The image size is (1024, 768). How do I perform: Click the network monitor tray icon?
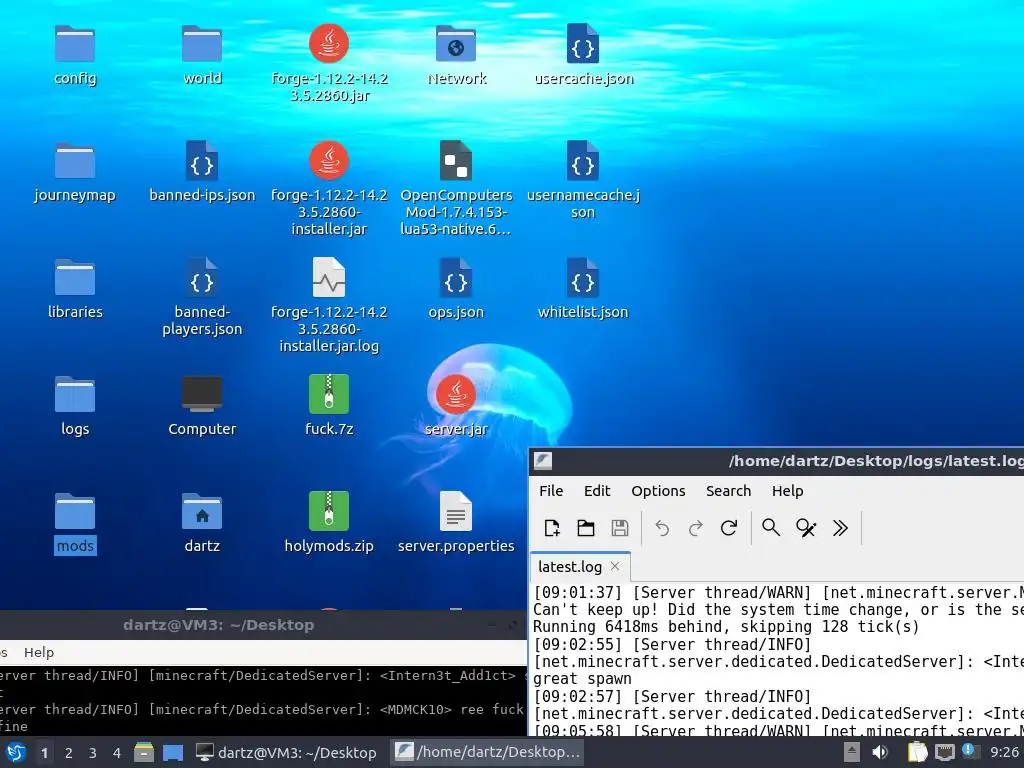tap(944, 752)
